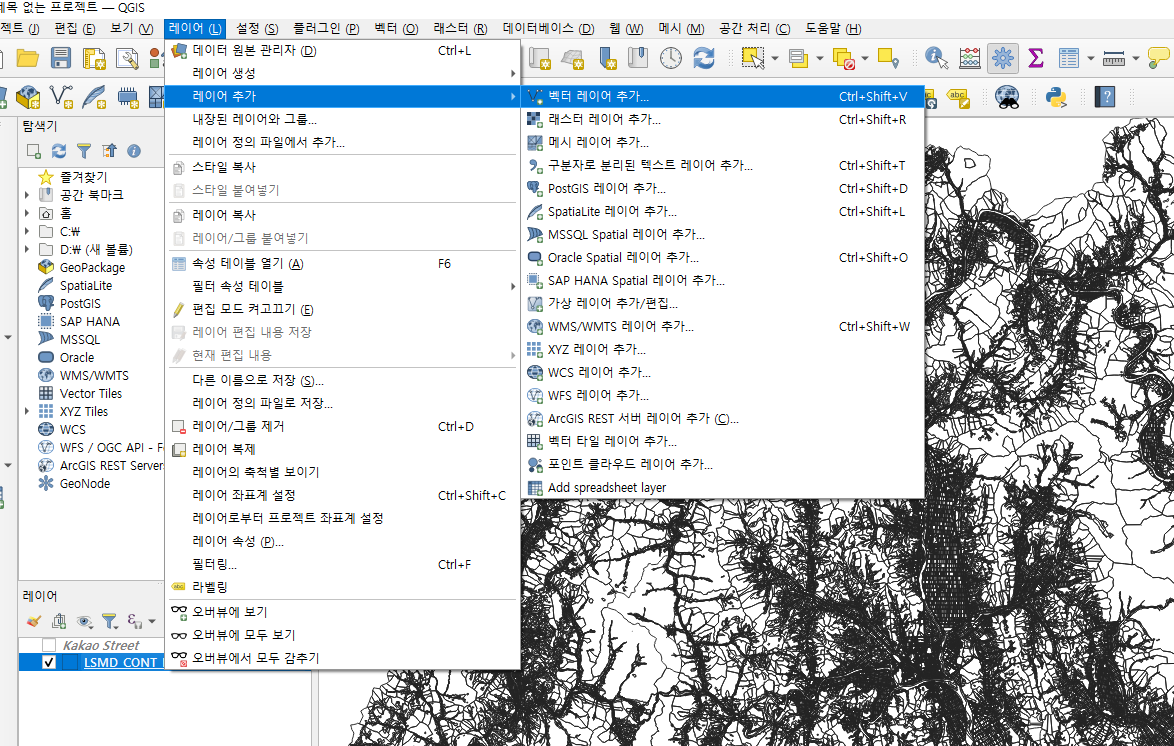Open the temporal controller clock icon

[670, 58]
